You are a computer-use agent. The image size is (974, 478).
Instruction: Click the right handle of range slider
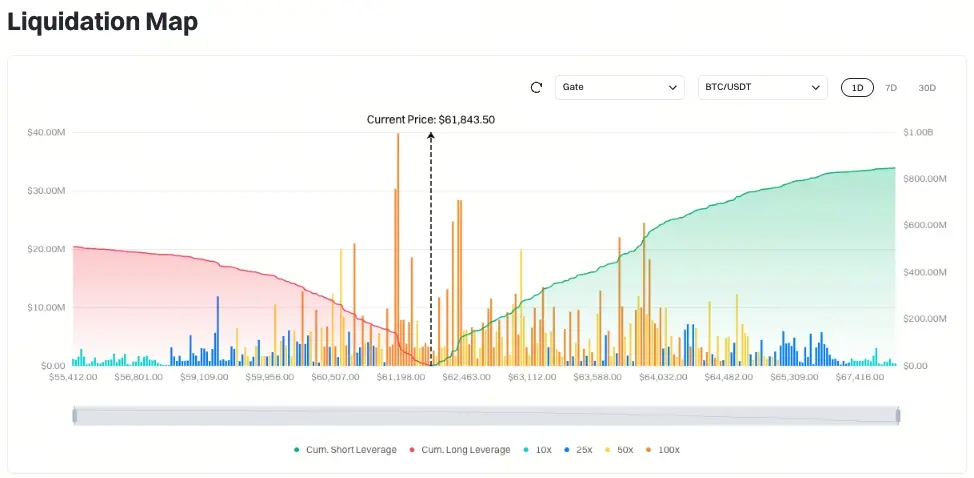click(898, 416)
